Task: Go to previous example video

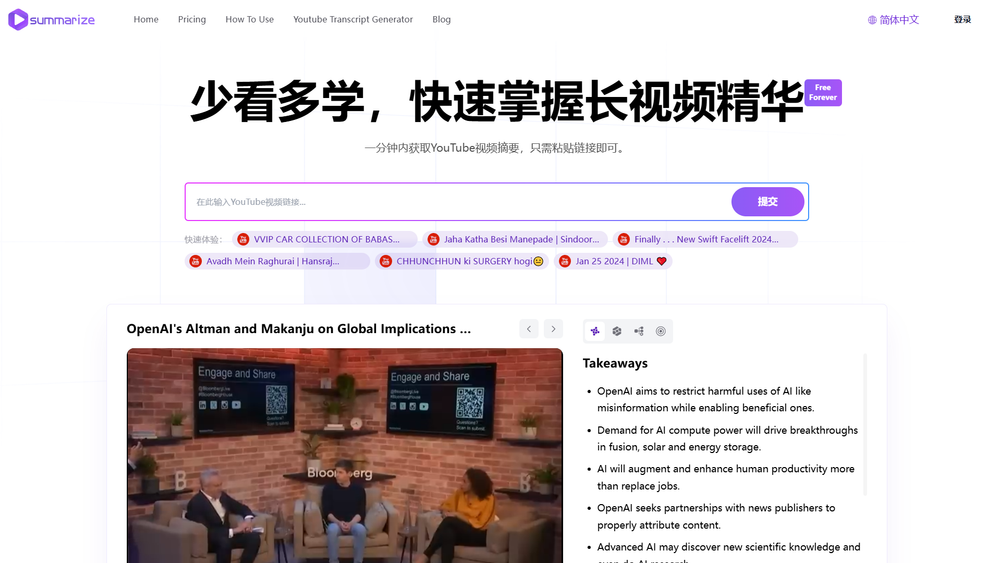Action: pyautogui.click(x=529, y=329)
